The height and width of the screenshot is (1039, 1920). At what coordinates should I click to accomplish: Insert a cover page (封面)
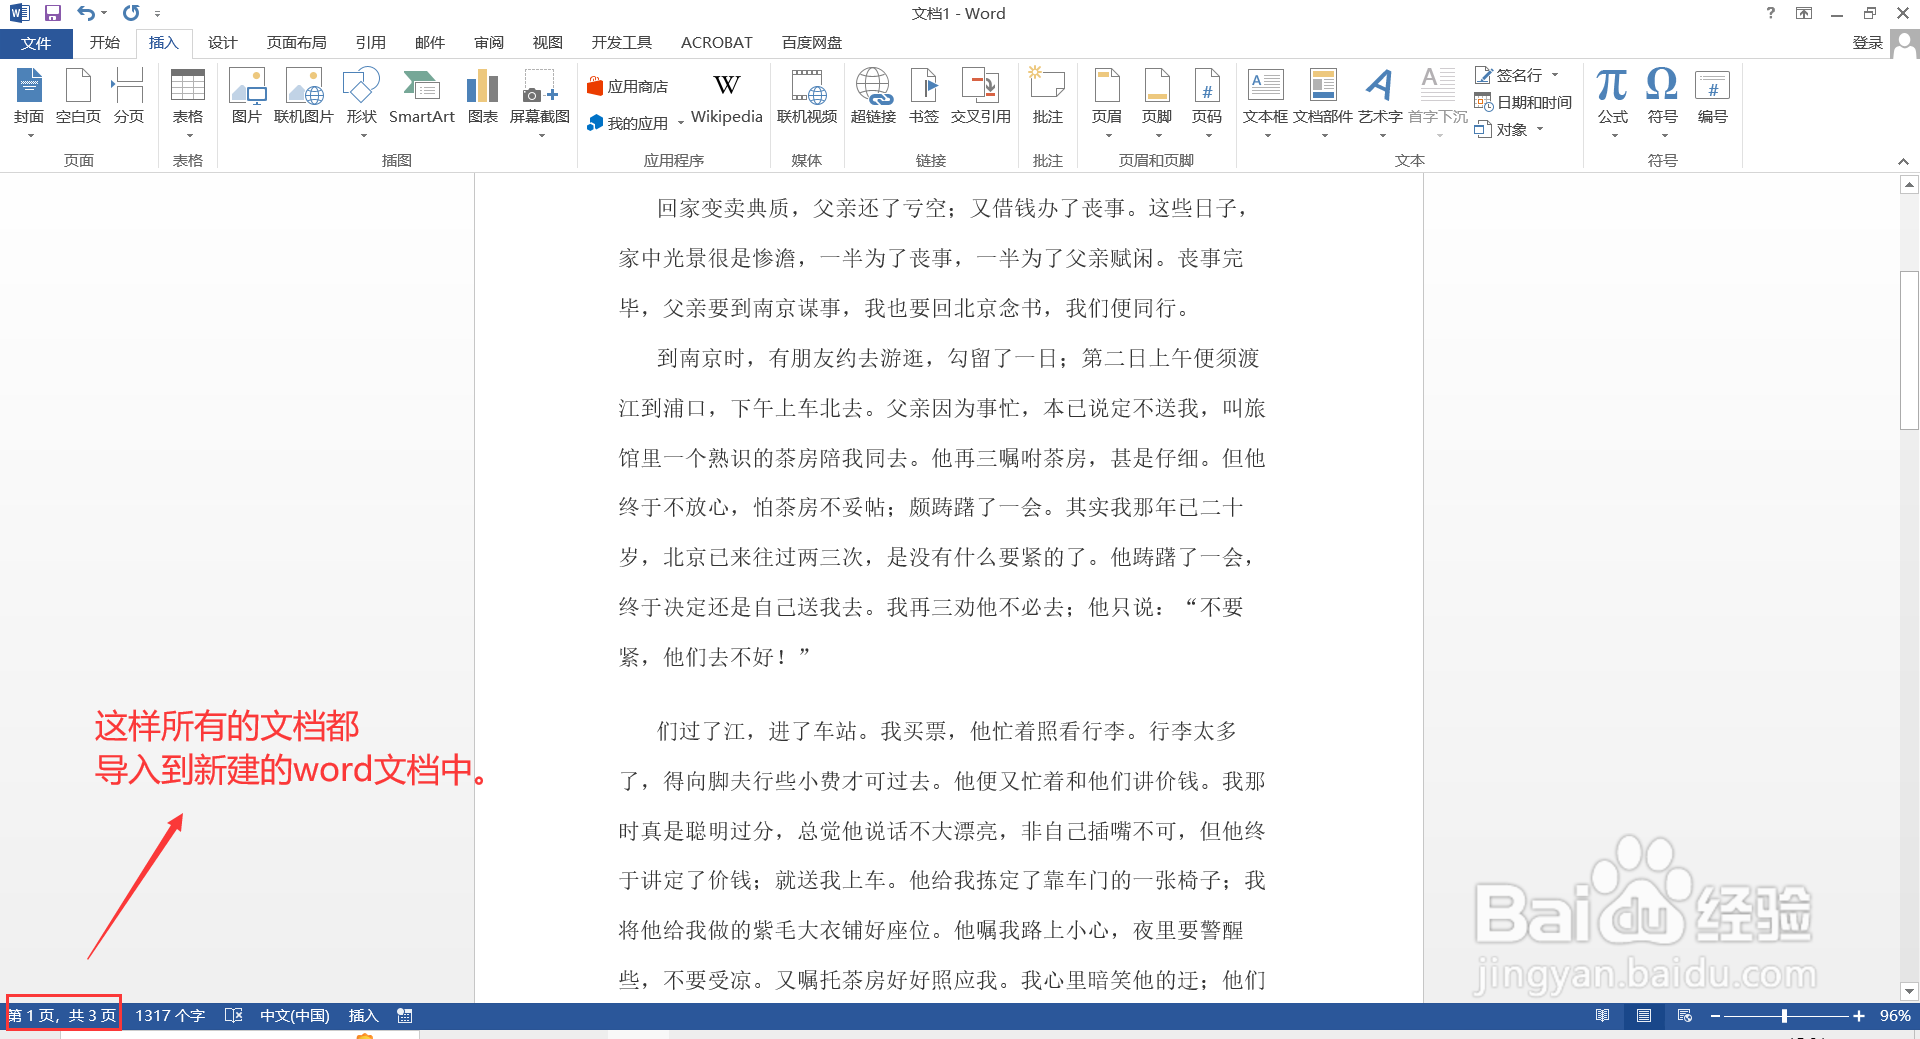pos(29,100)
